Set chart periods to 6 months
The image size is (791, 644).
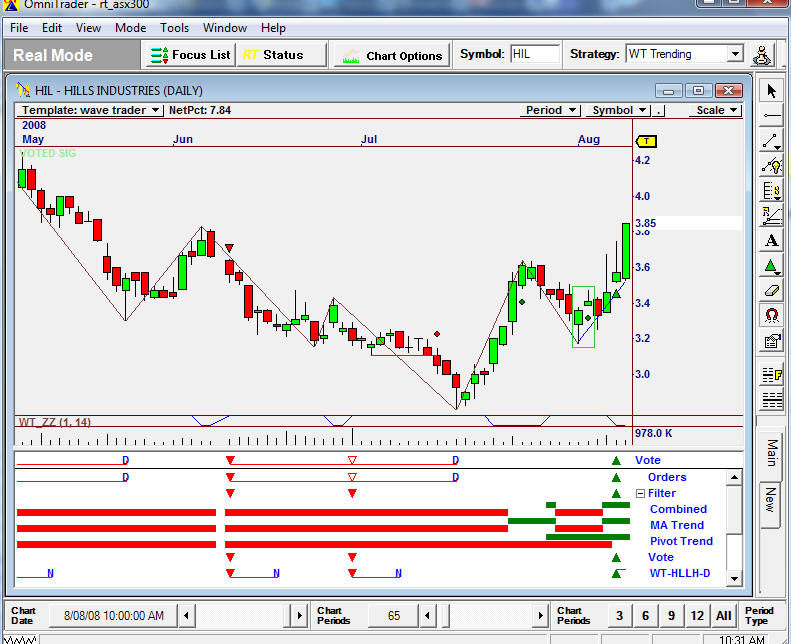[x=645, y=616]
